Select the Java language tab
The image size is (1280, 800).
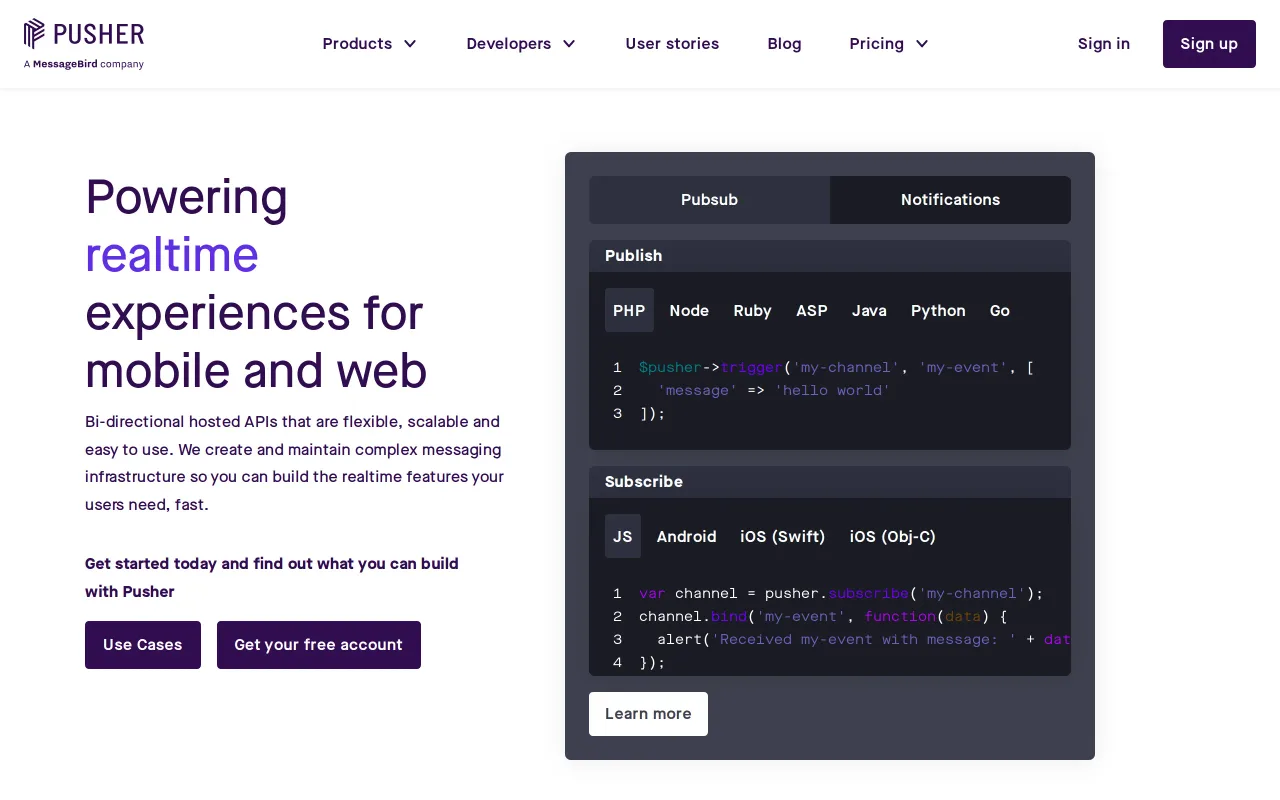[869, 310]
